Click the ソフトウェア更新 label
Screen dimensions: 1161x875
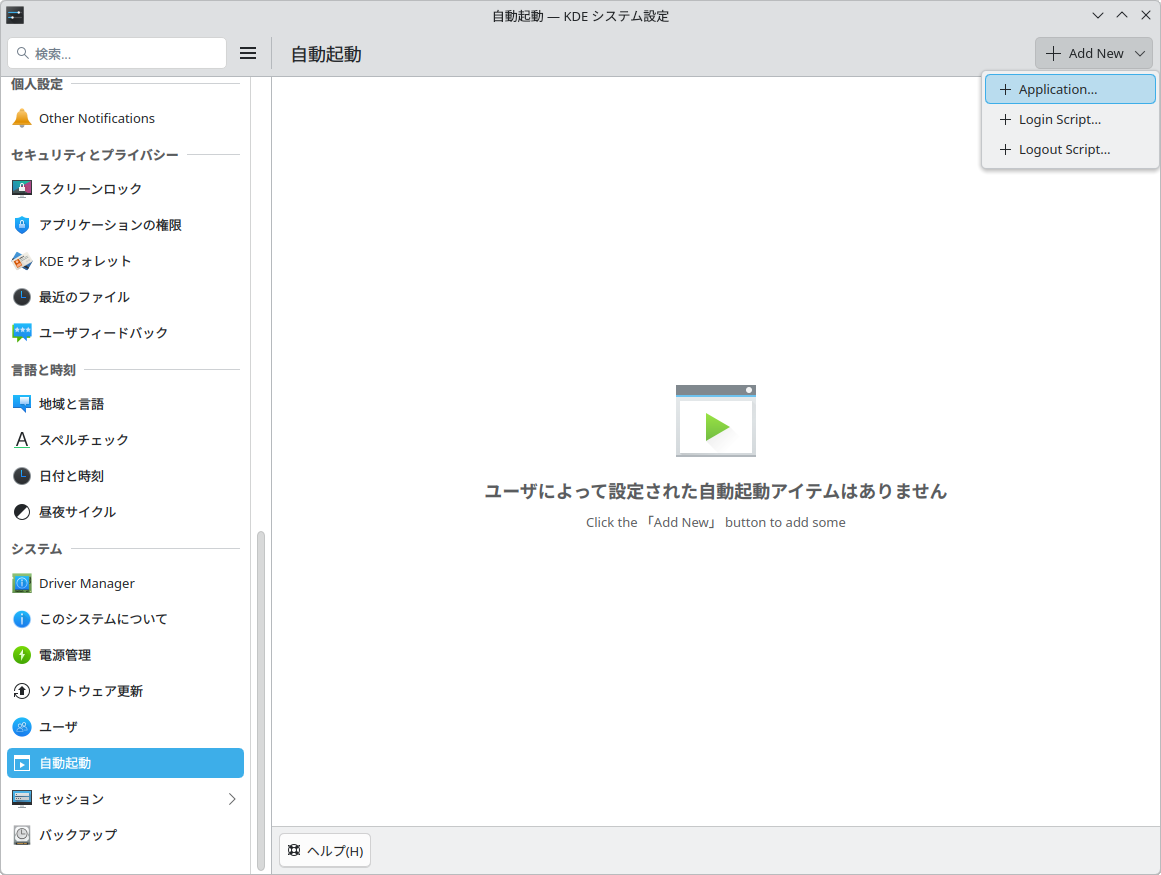tap(91, 691)
